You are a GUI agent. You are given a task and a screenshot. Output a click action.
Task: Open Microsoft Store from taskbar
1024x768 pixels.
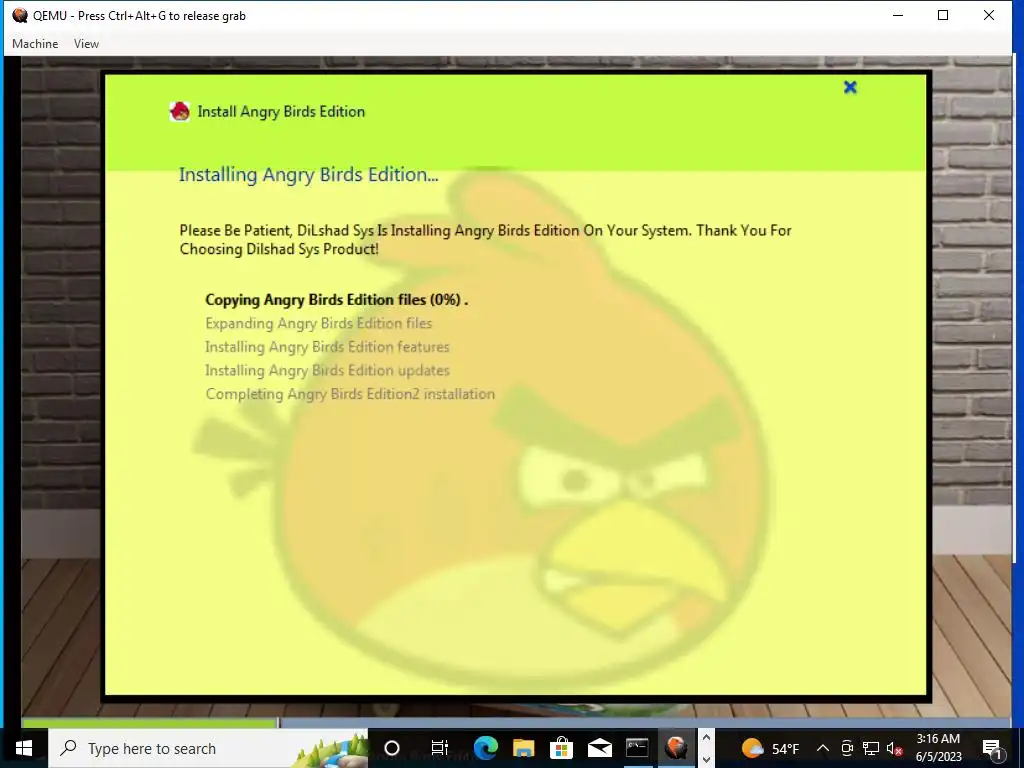click(561, 748)
